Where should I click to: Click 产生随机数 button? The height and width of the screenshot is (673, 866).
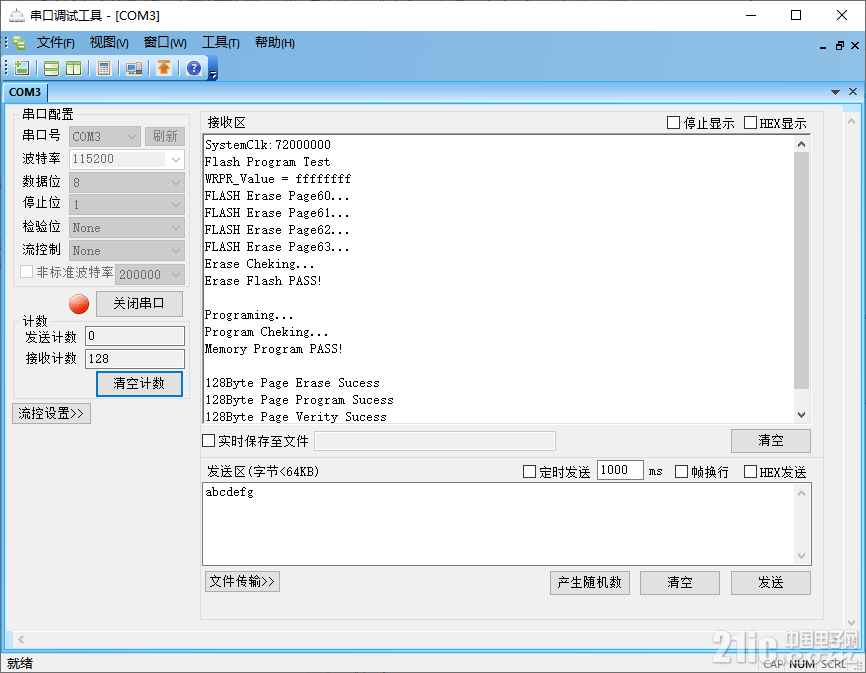coord(590,582)
